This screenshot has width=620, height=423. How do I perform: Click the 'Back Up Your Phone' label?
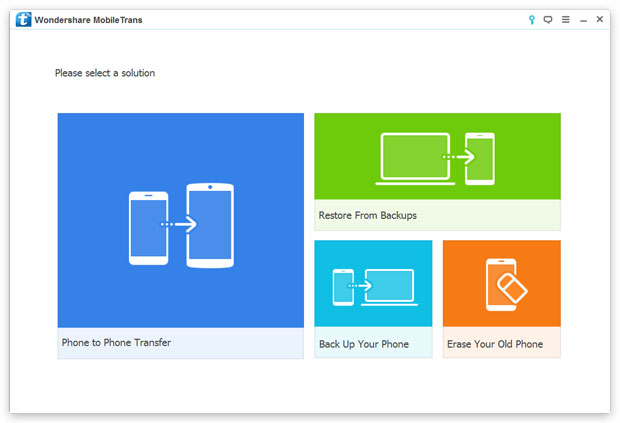click(364, 344)
